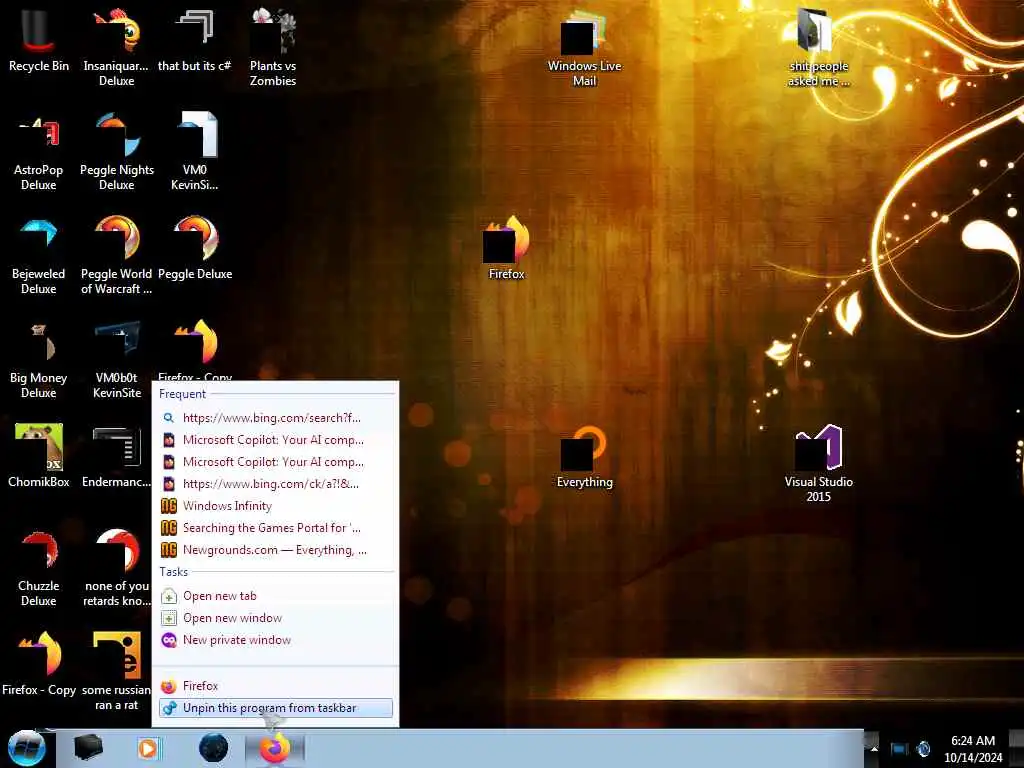Select the Endermanc... desktop icon
Screen dimensions: 1024x768
point(116,456)
